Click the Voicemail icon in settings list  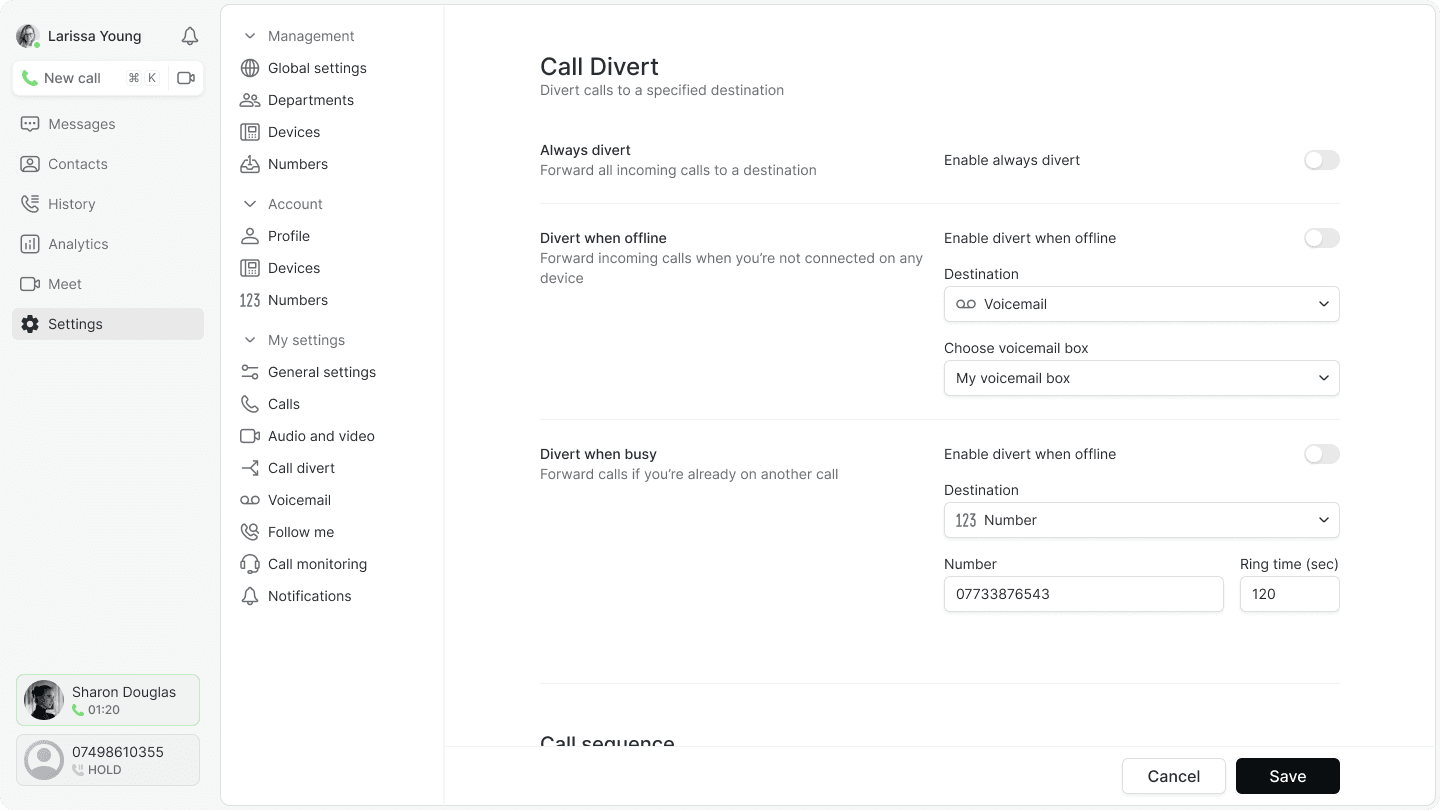250,500
